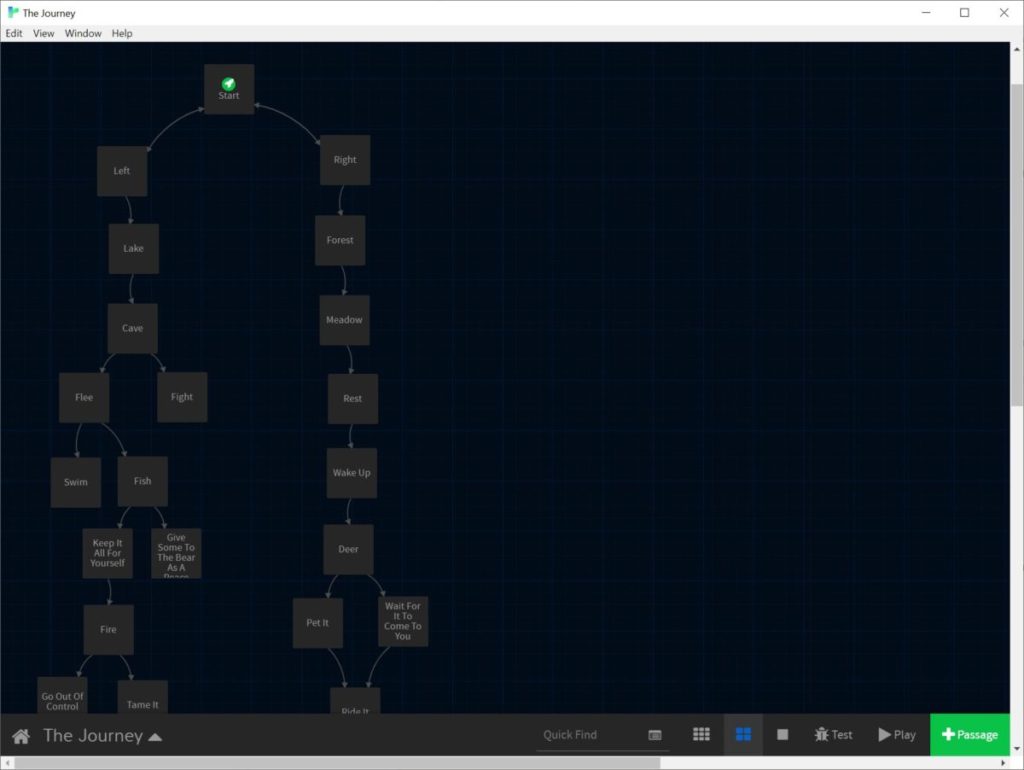Click the Test bug button

point(833,735)
